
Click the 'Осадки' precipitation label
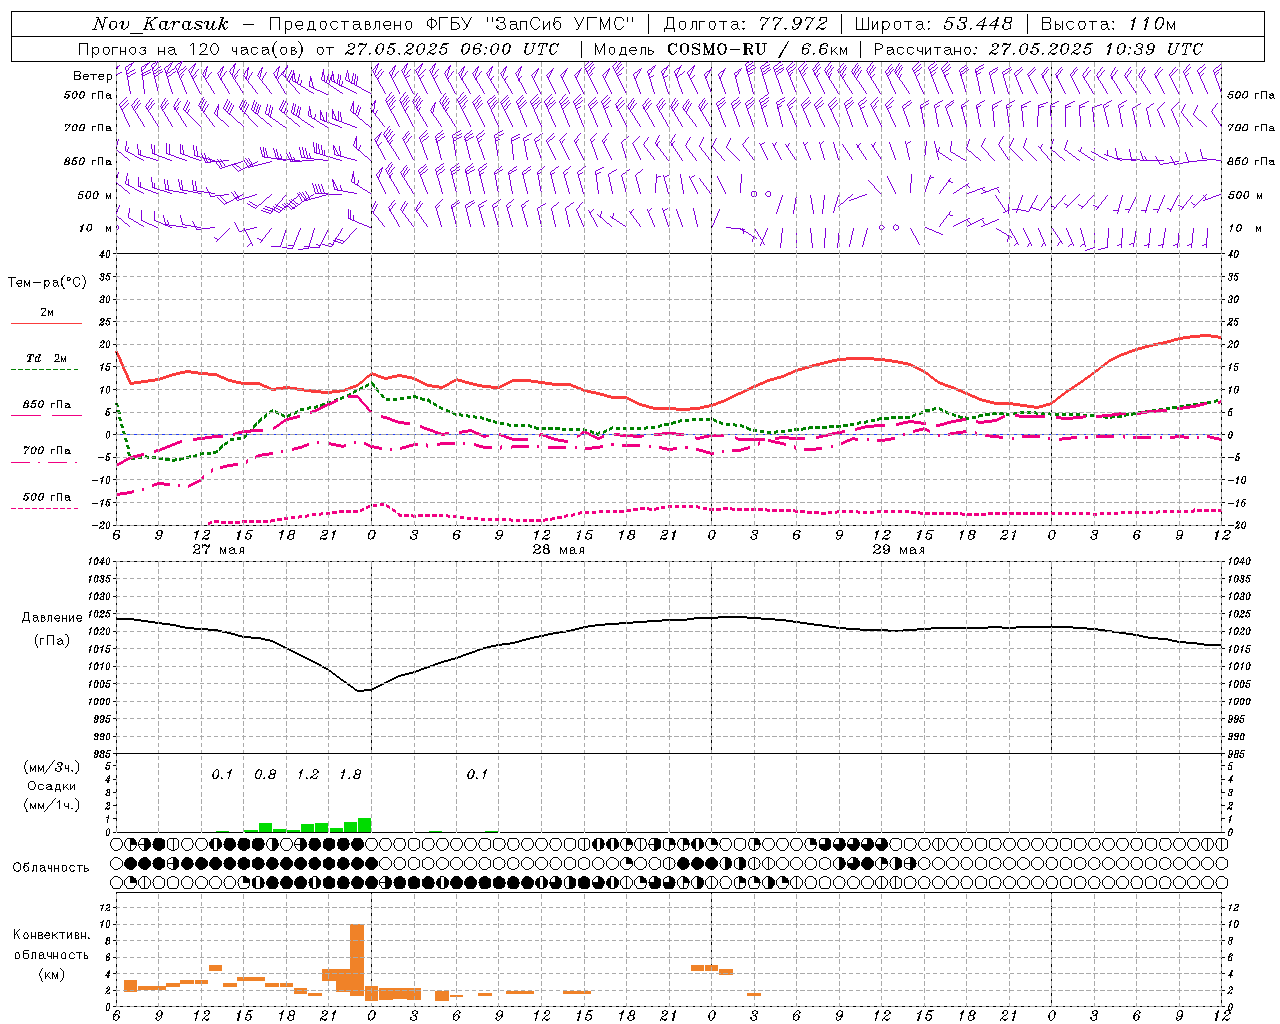tap(51, 786)
